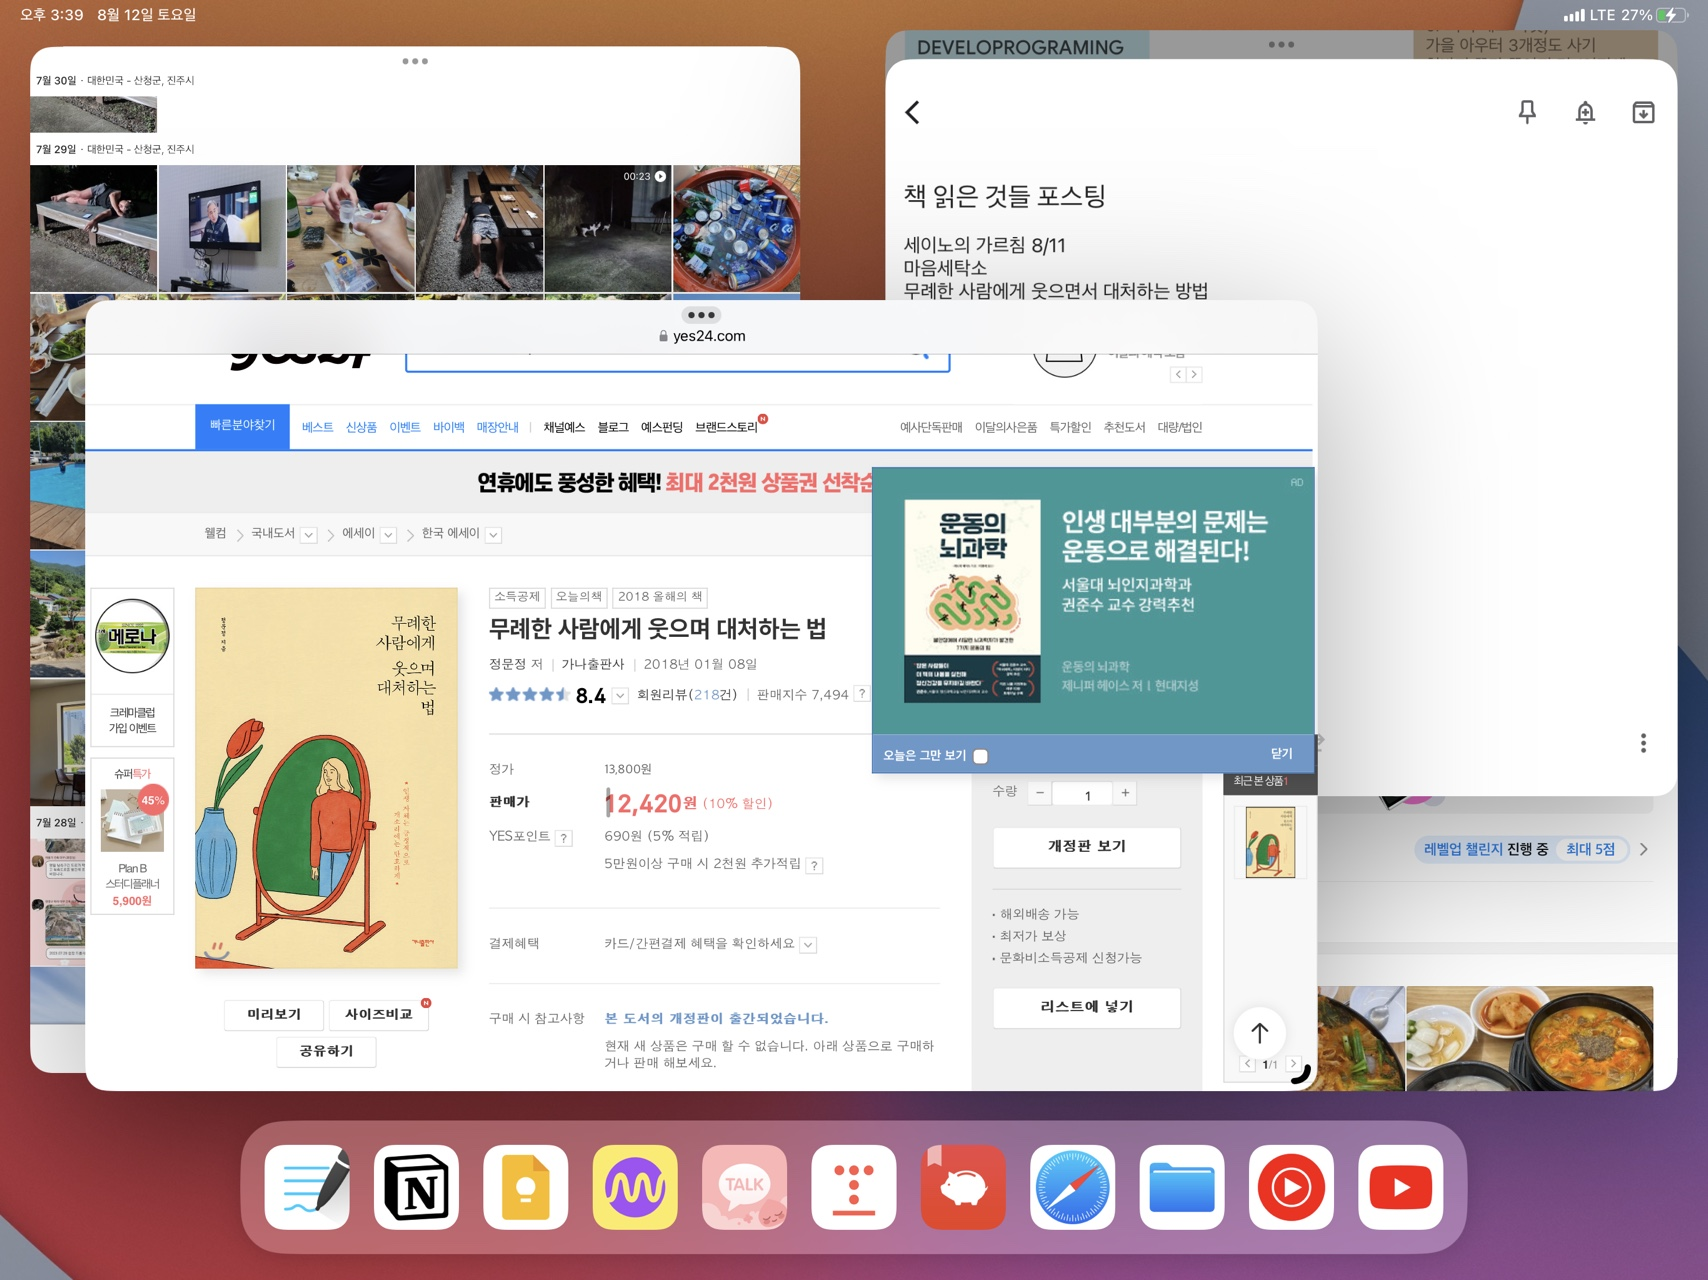Open YouTube from the dock

pos(1401,1187)
